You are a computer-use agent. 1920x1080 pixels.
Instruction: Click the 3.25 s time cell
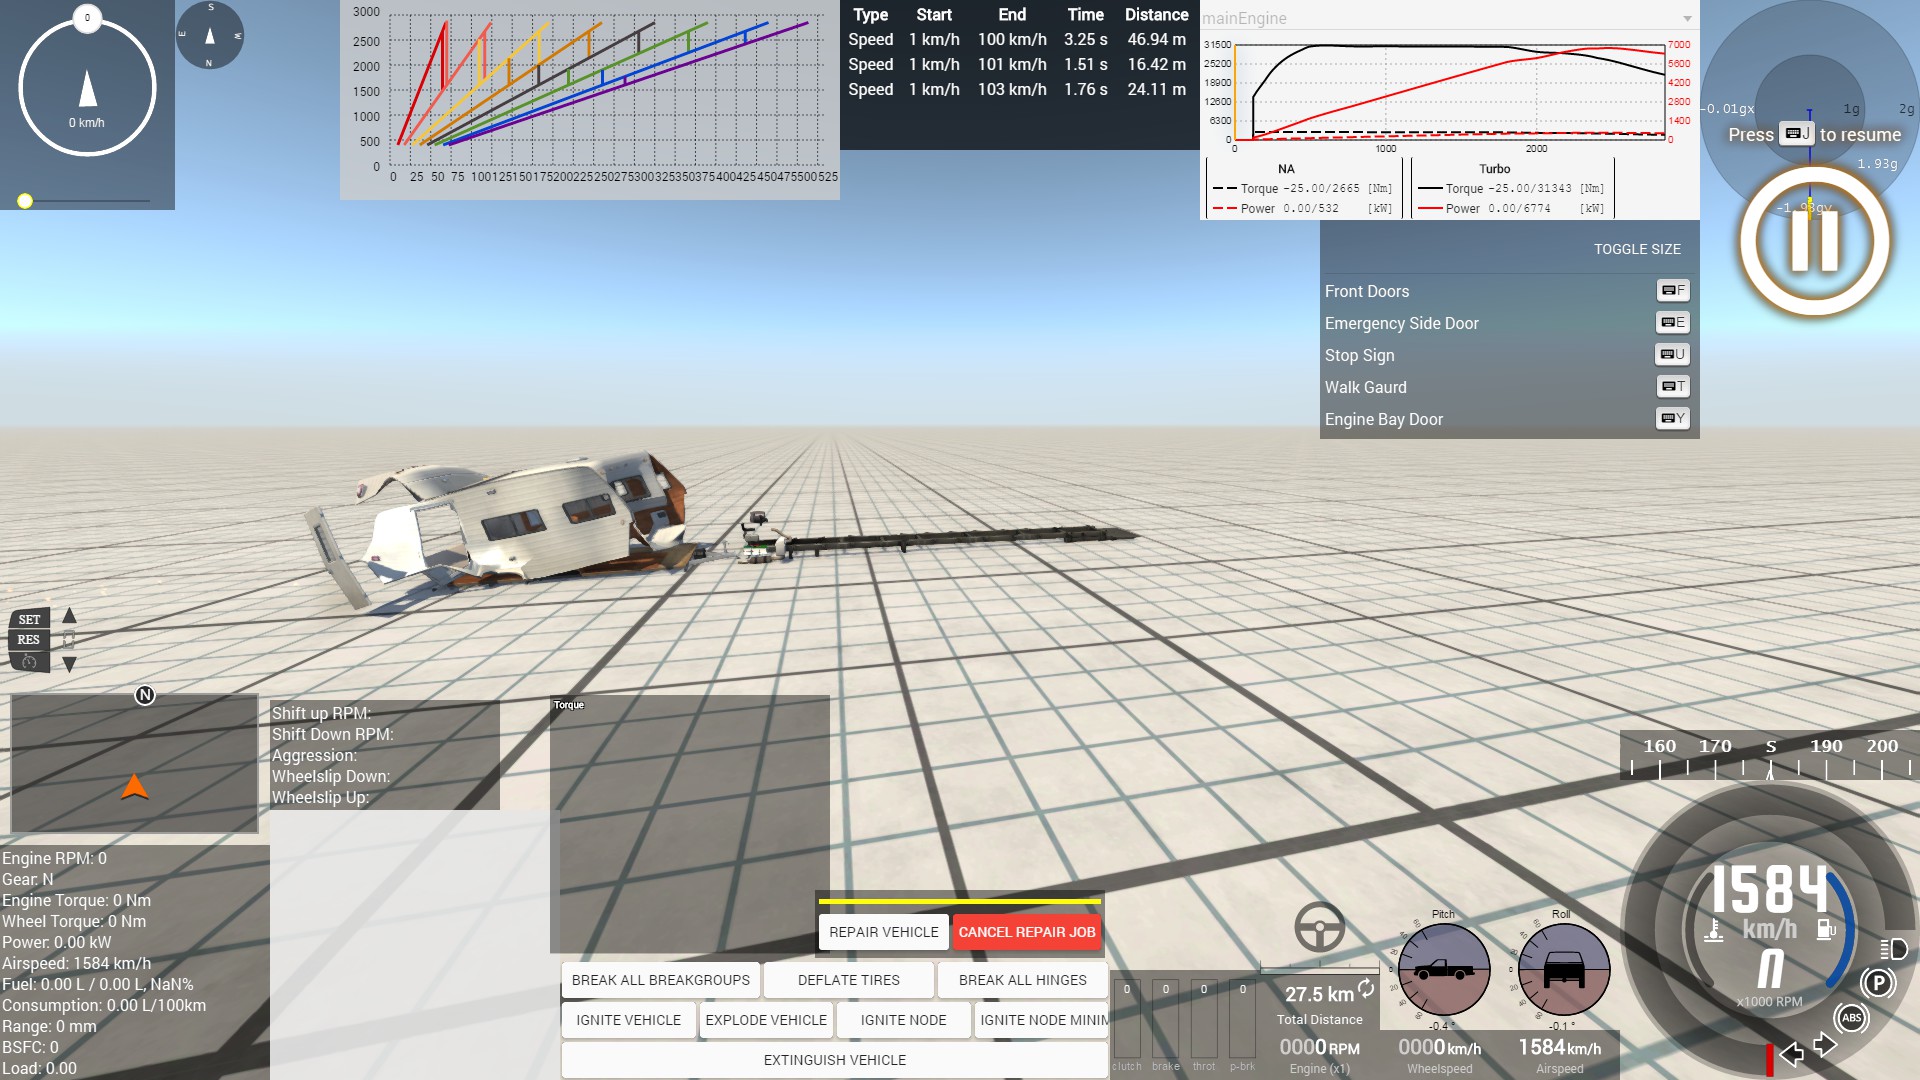[1085, 39]
